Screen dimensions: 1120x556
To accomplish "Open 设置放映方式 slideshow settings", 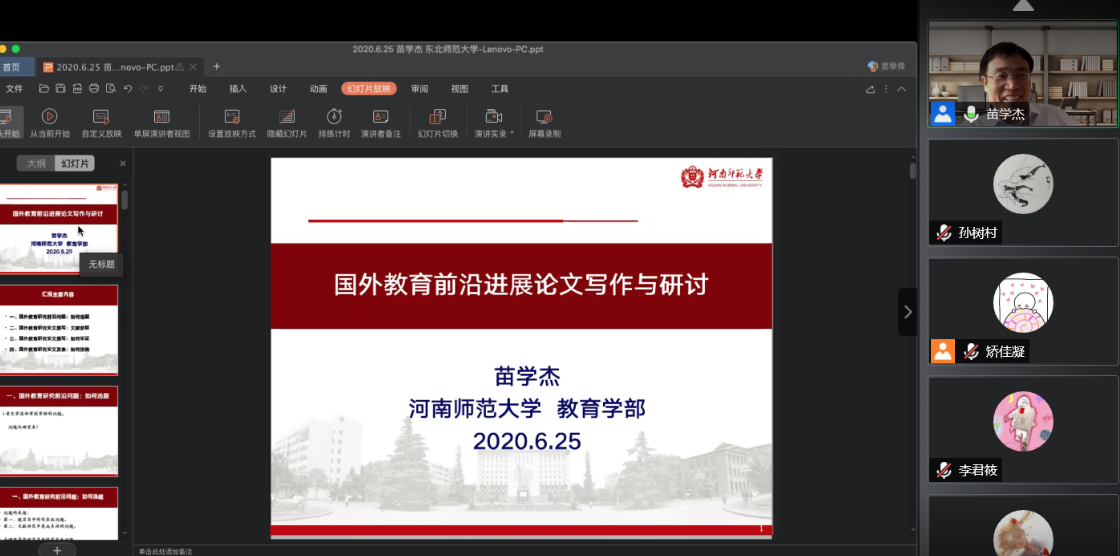I will coord(232,117).
